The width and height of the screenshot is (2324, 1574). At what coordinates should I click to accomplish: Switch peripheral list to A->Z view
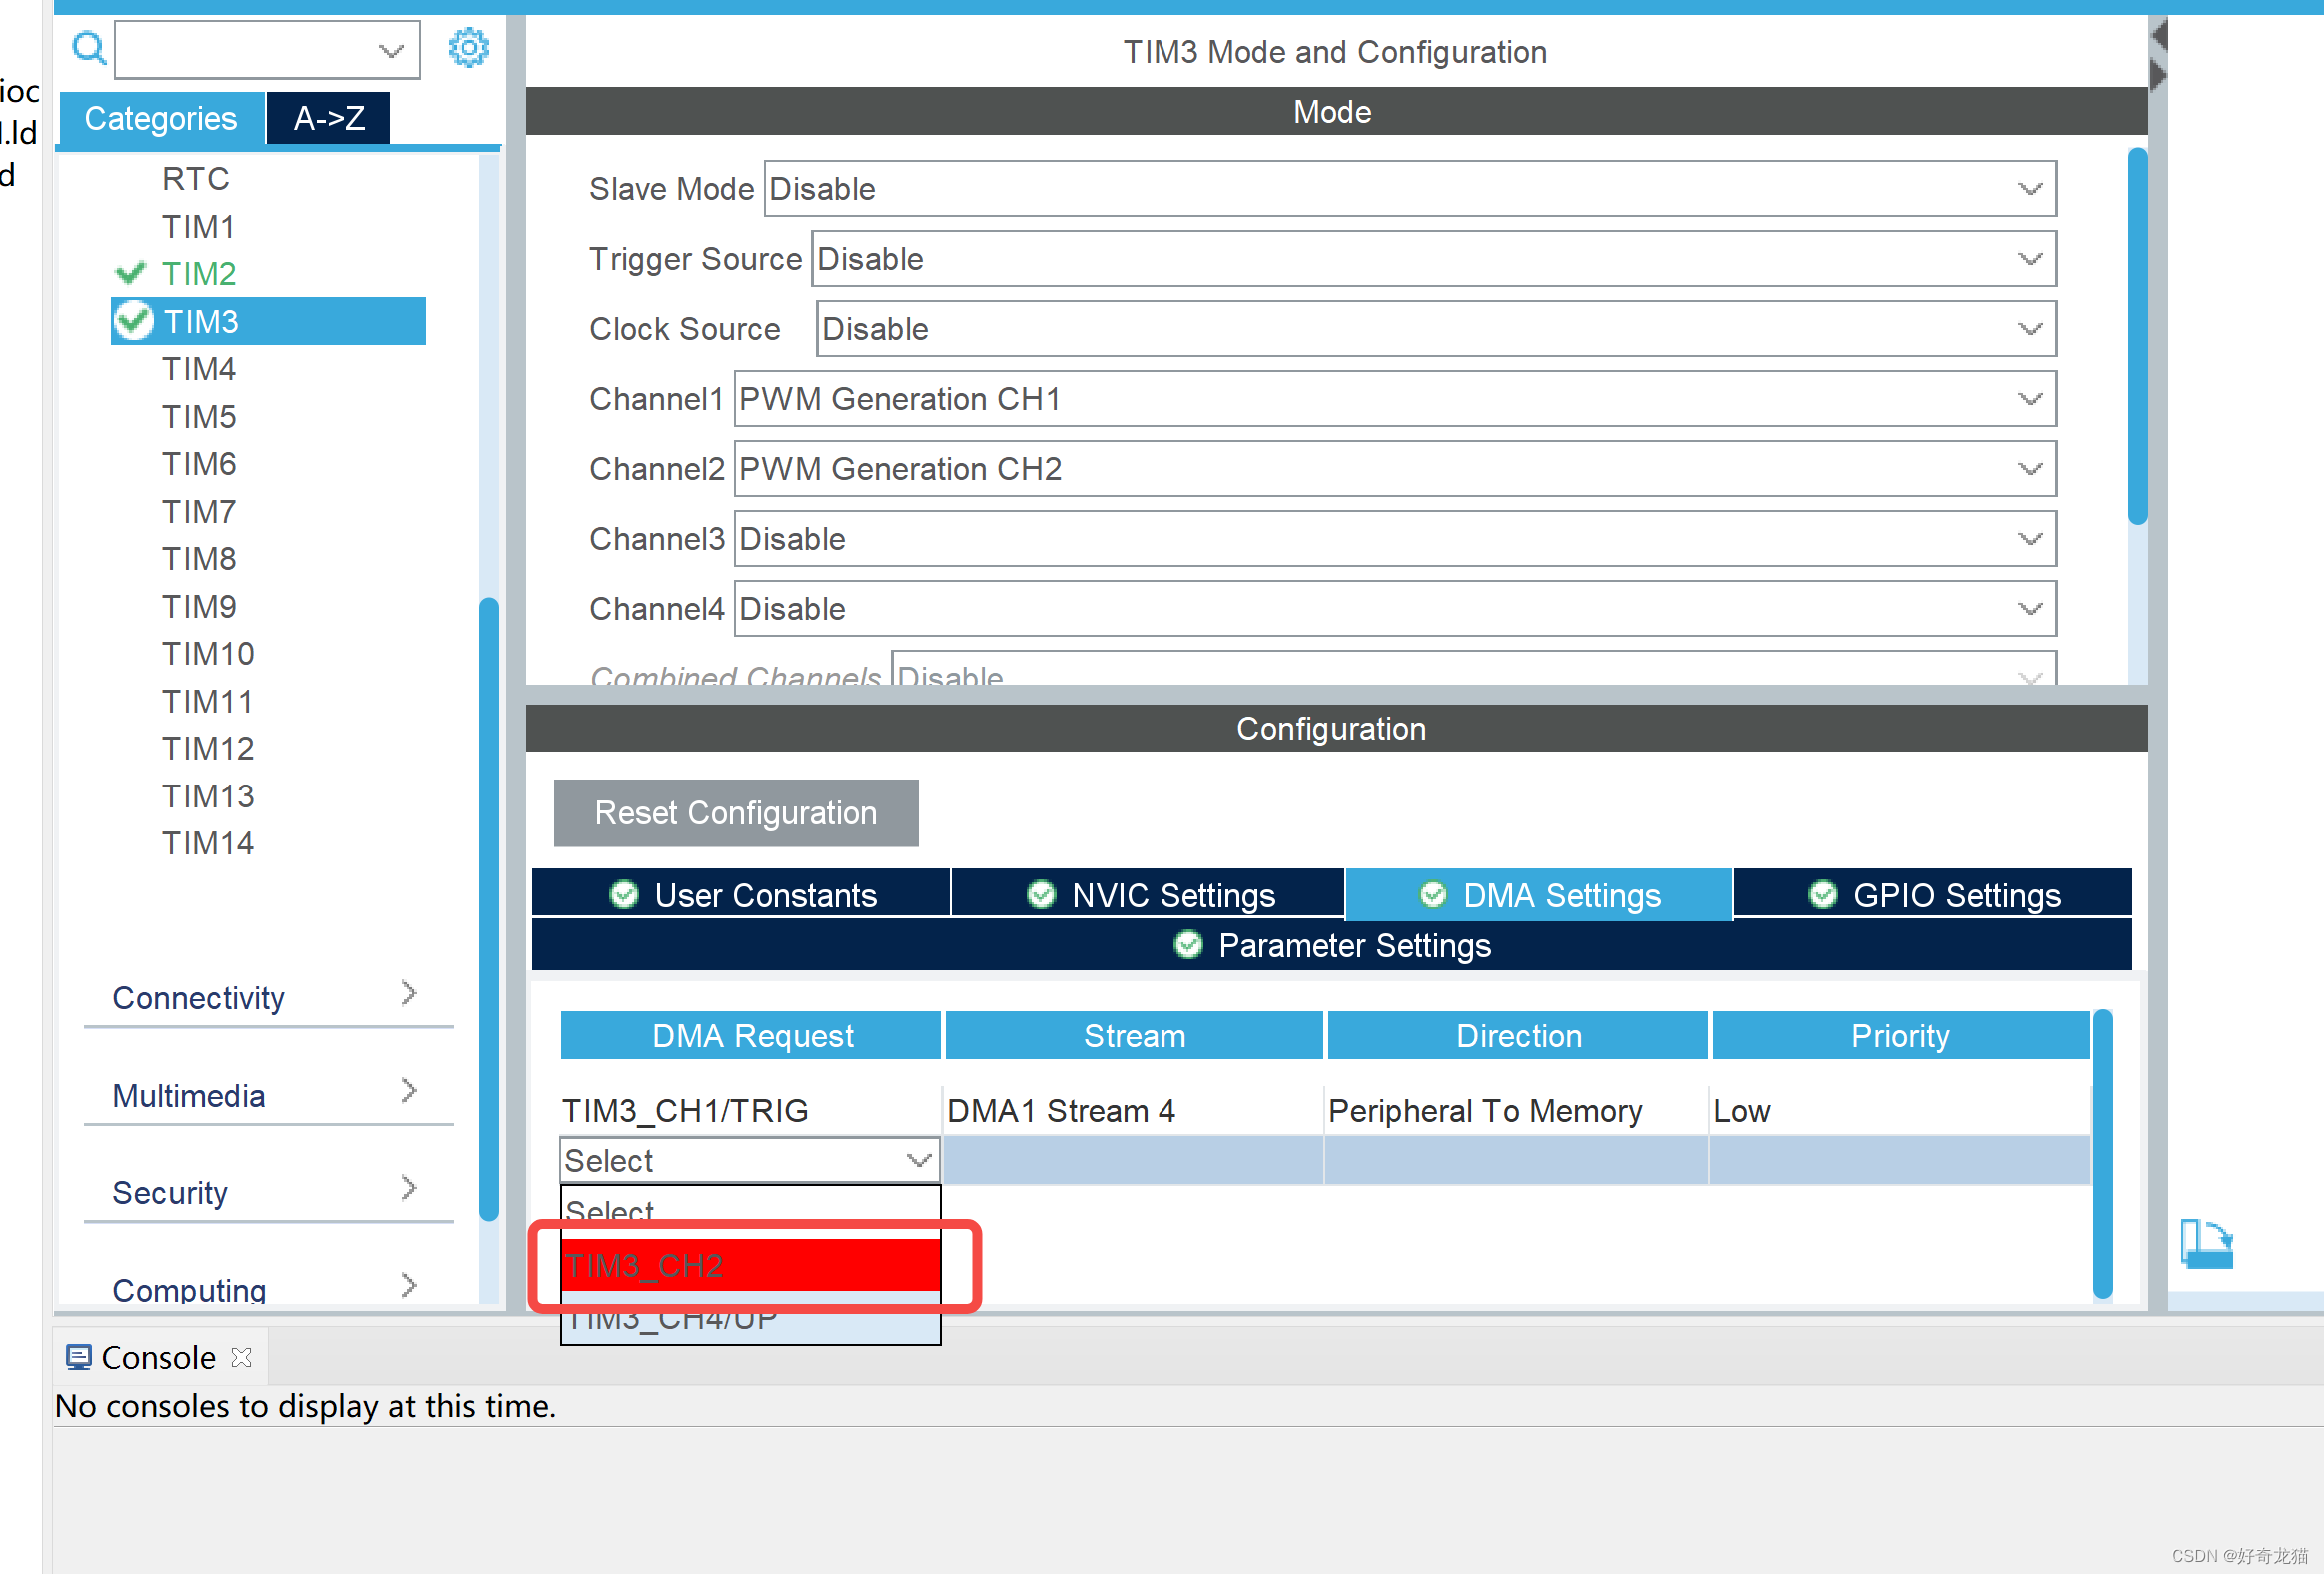(328, 118)
